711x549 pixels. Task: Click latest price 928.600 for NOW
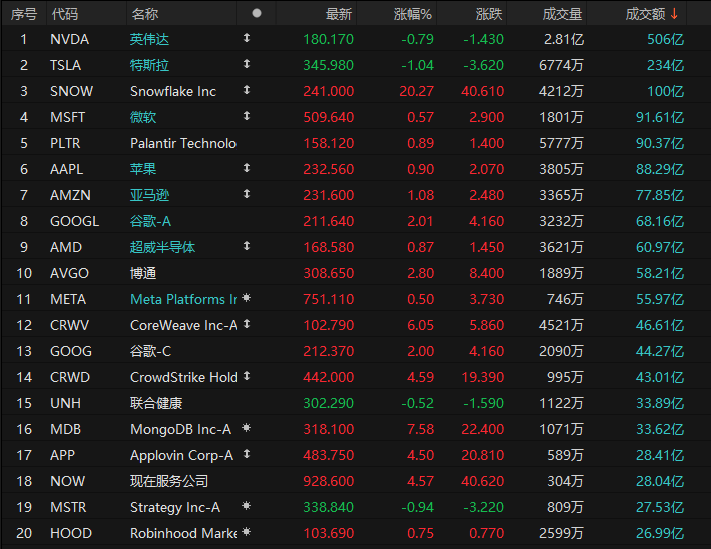coord(328,481)
